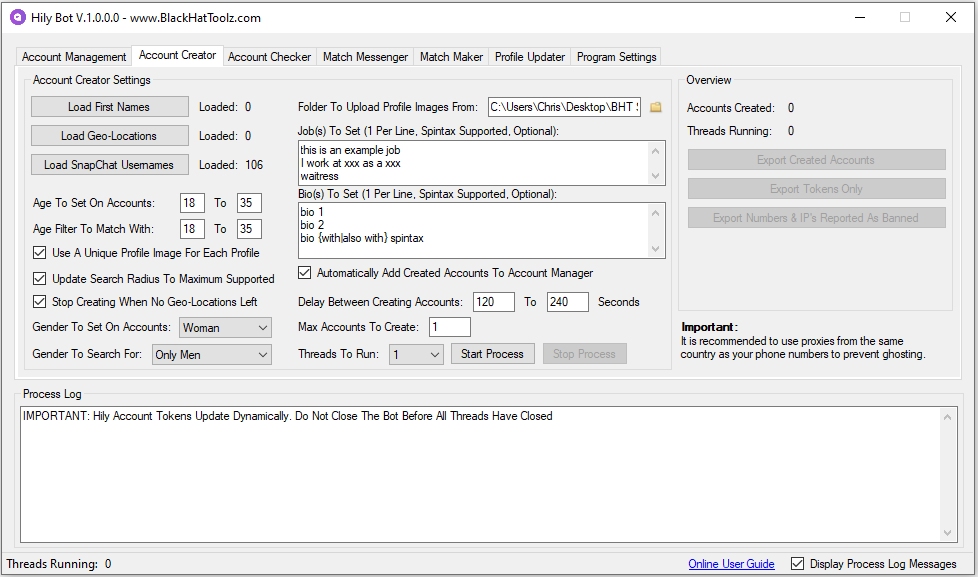Select the Account Creator tab

177,55
